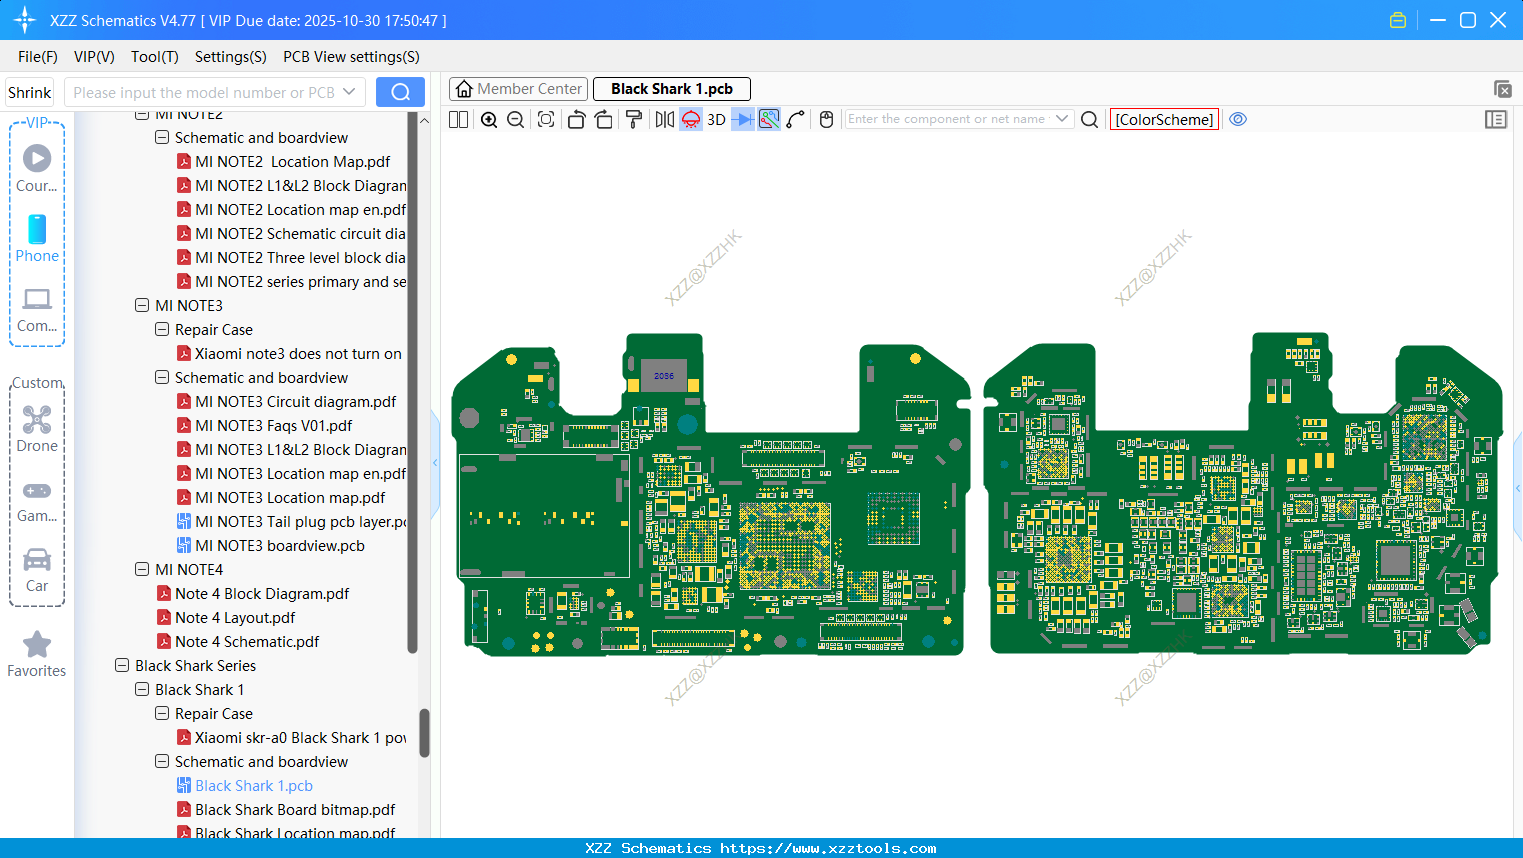The image size is (1523, 858).
Task: Click the fit-to-screen icon
Action: point(546,120)
